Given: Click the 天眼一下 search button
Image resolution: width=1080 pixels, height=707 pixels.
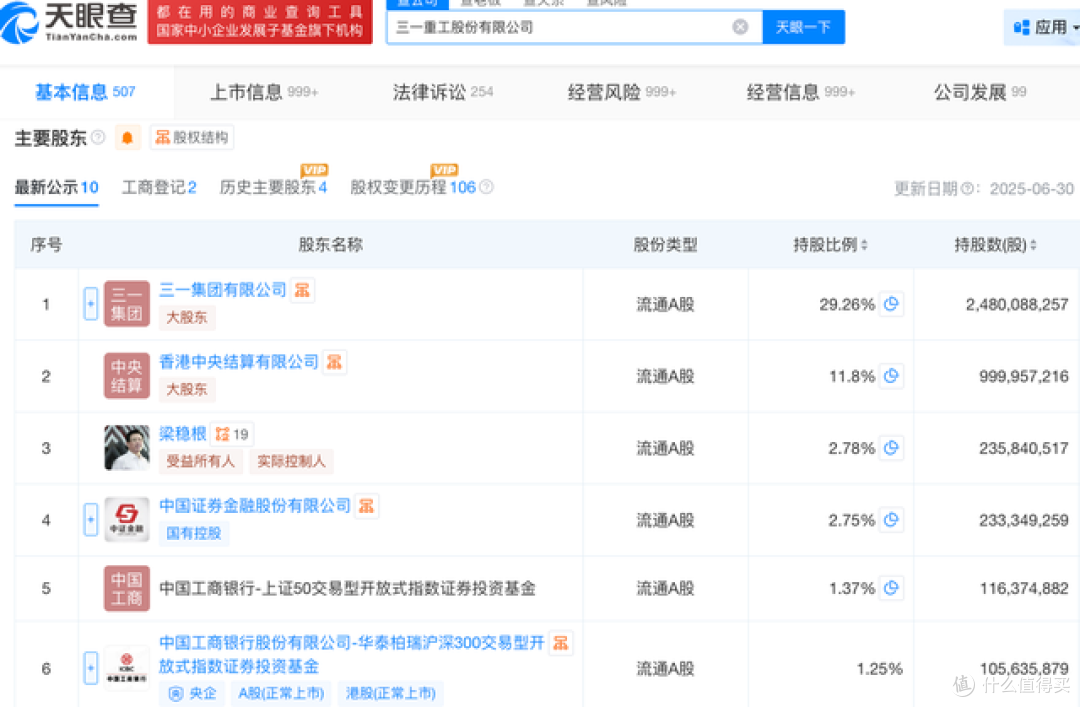Looking at the screenshot, I should pos(803,27).
